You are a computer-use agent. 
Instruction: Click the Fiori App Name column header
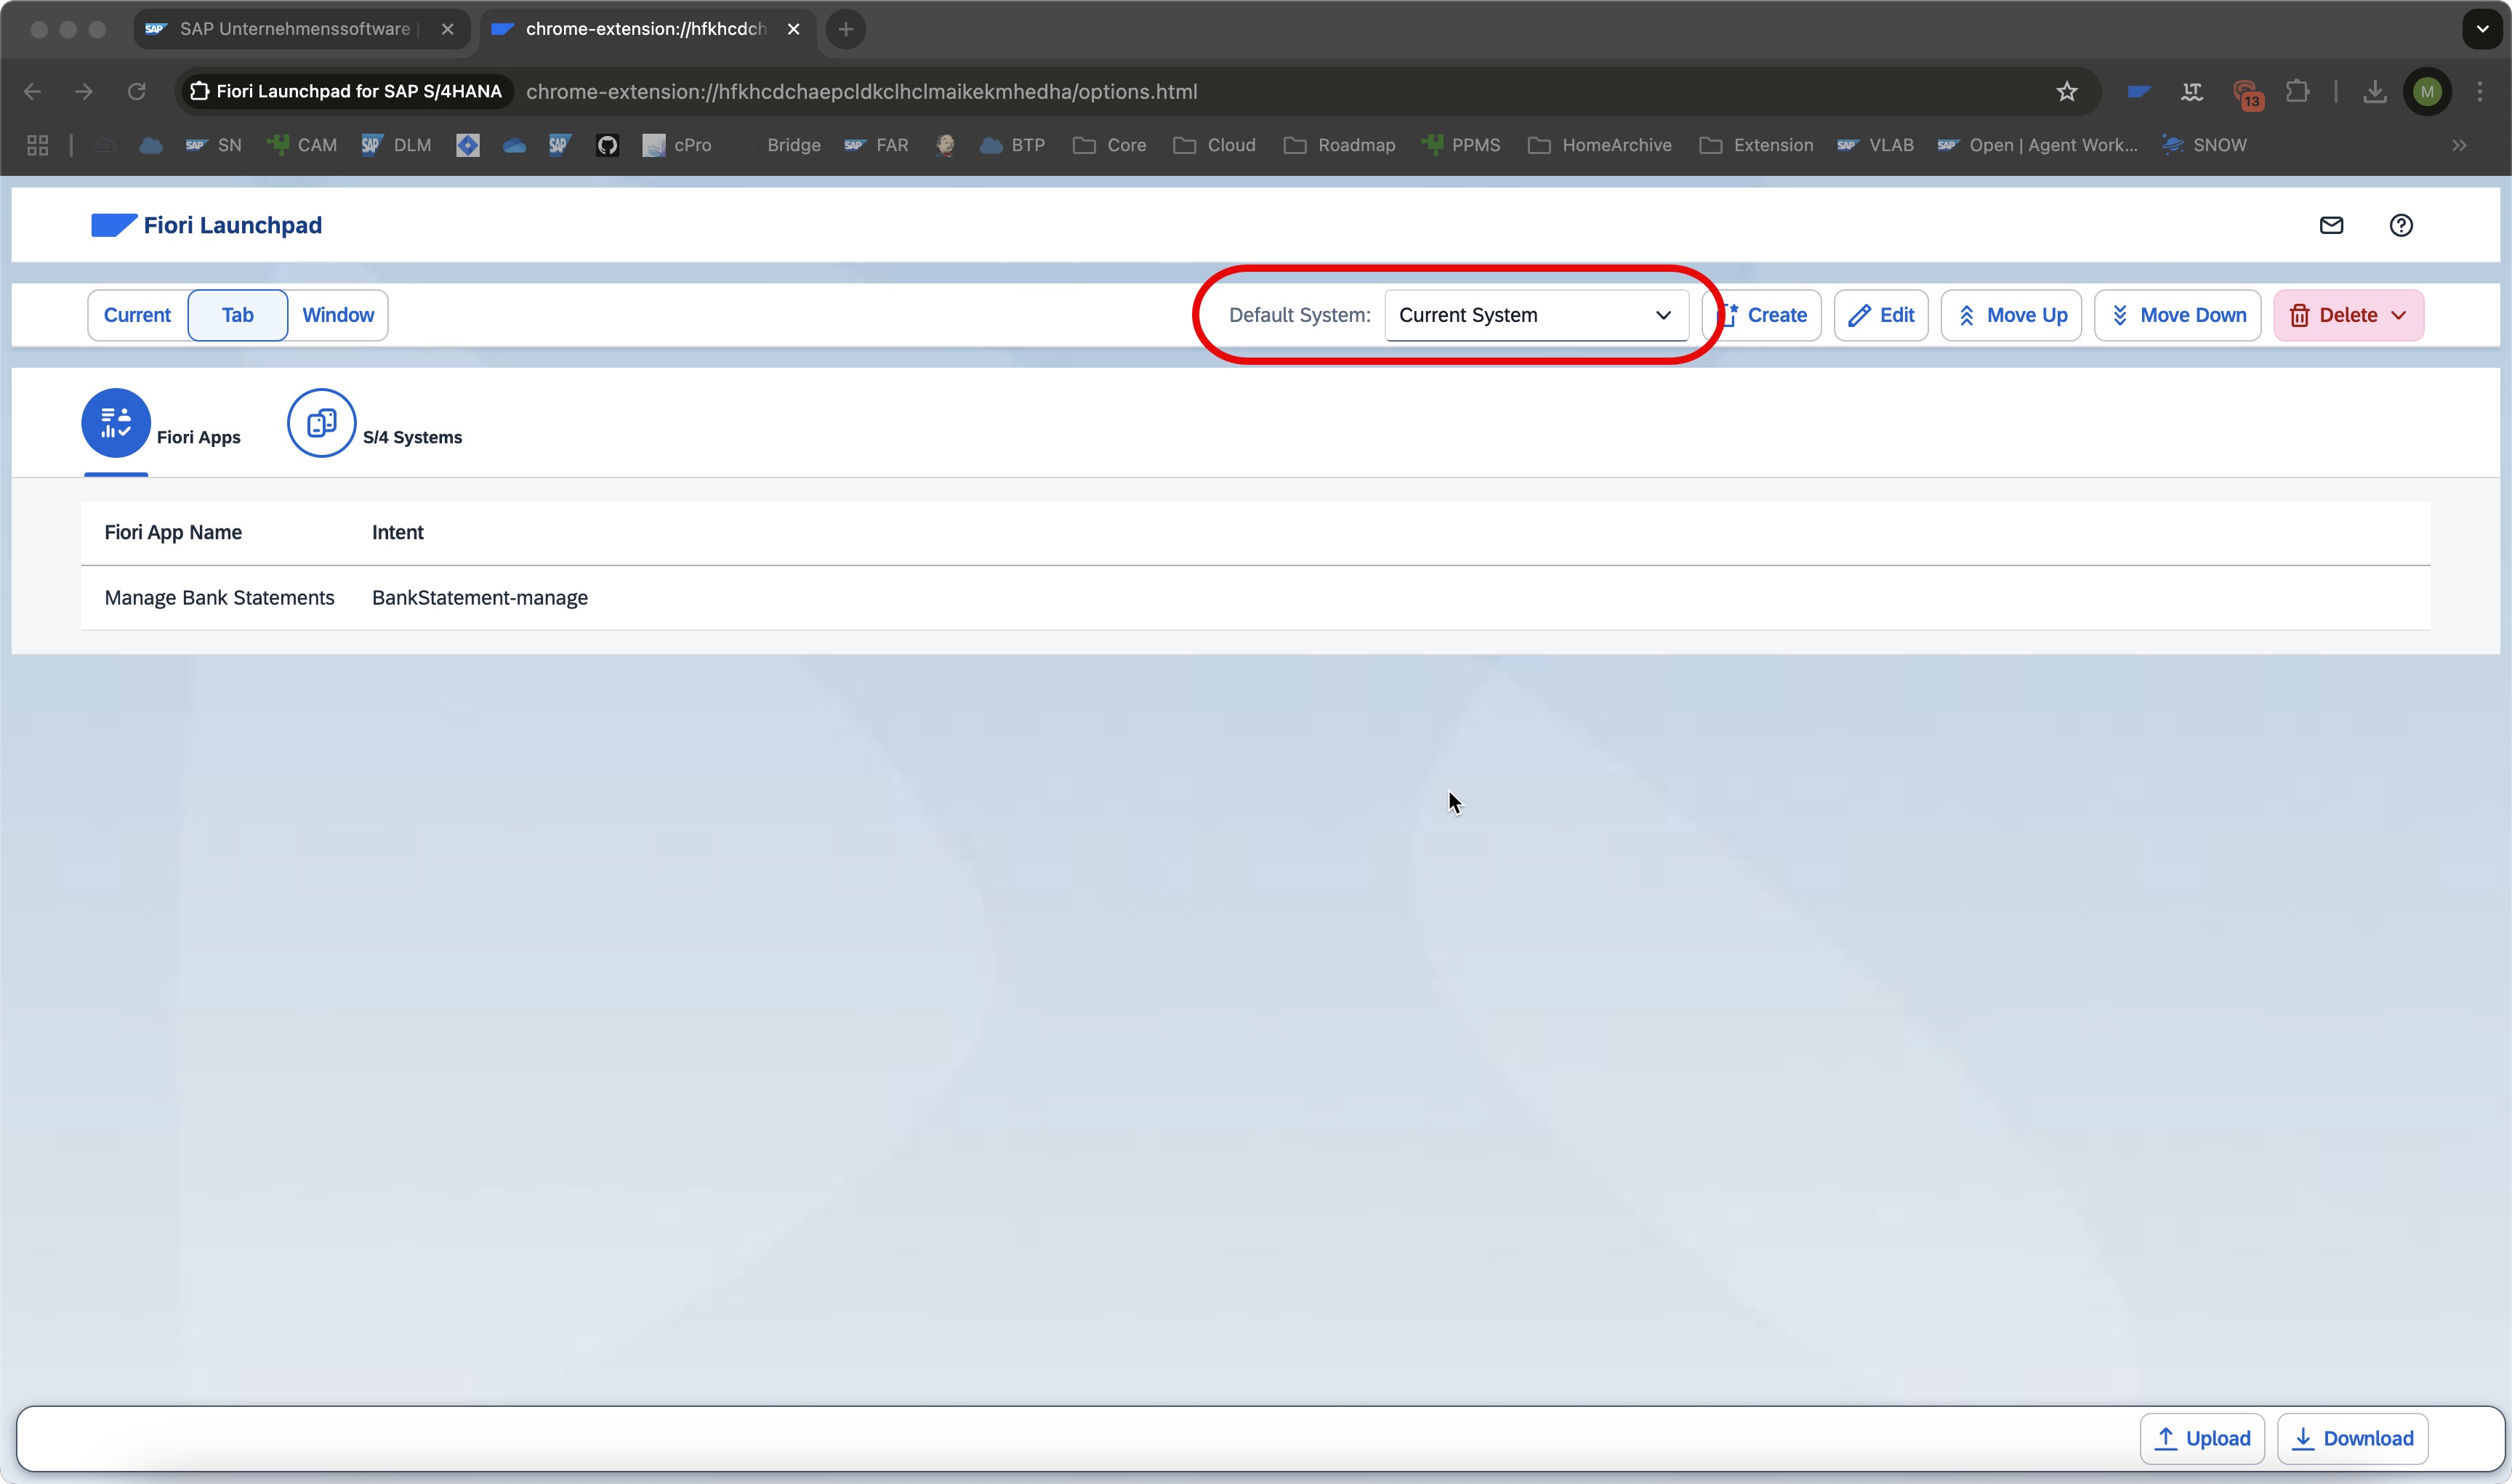coord(173,532)
